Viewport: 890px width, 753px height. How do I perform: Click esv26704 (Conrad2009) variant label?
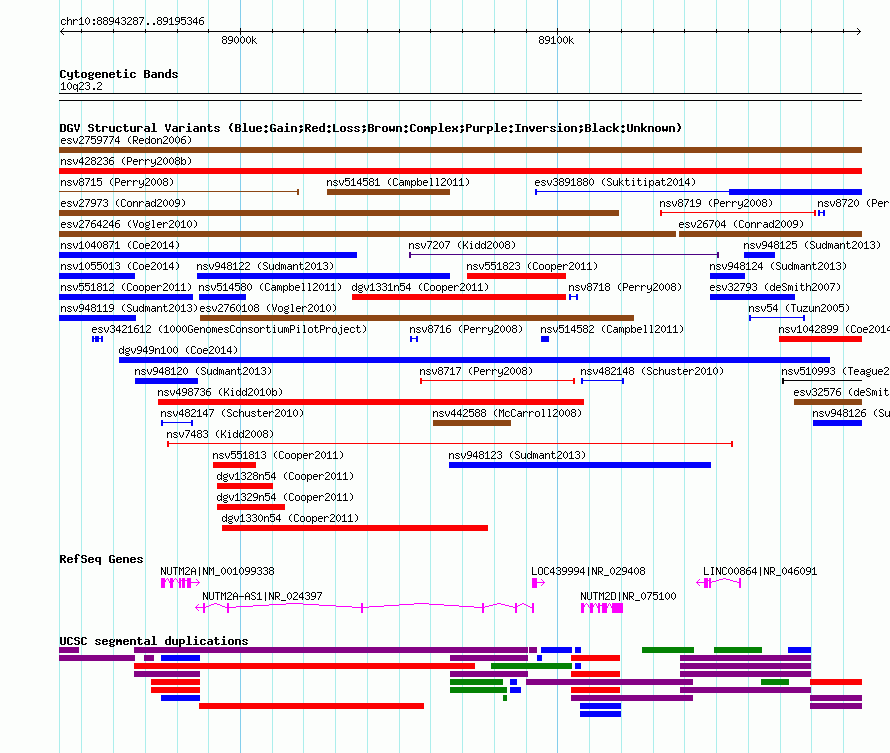(x=741, y=224)
